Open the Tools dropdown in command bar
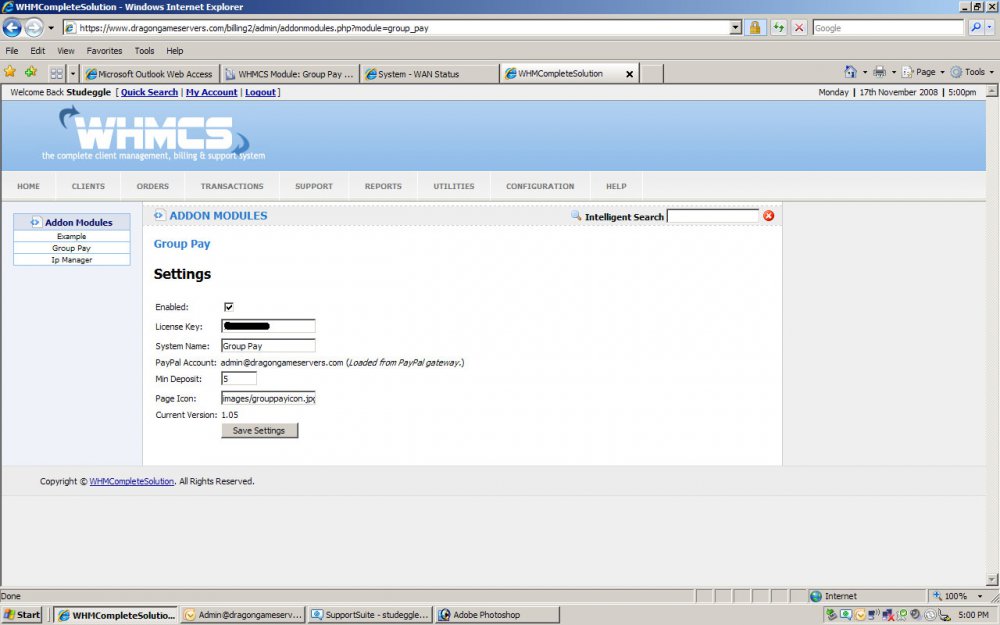This screenshot has height=625, width=1000. point(969,72)
